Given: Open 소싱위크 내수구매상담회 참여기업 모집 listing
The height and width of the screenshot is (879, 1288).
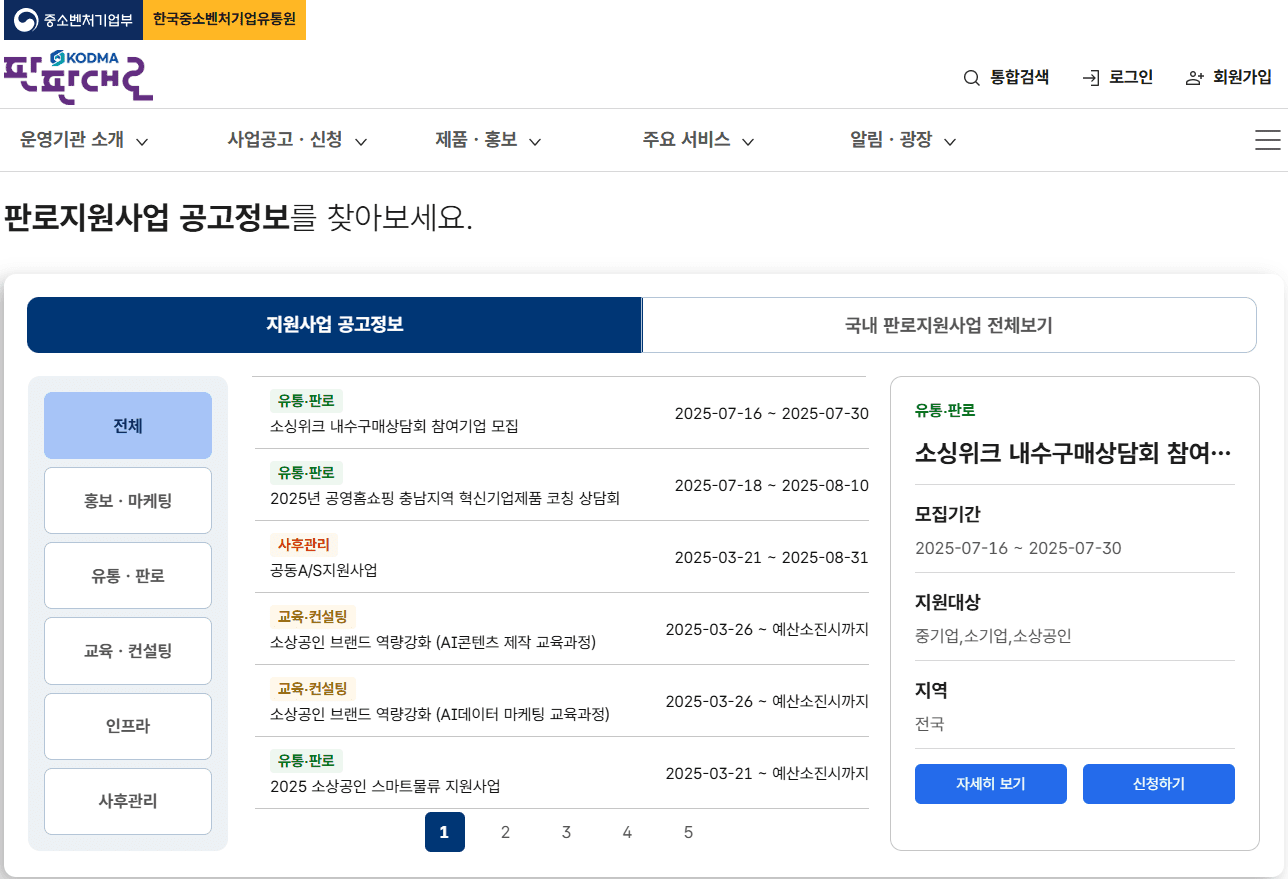Looking at the screenshot, I should coord(394,426).
